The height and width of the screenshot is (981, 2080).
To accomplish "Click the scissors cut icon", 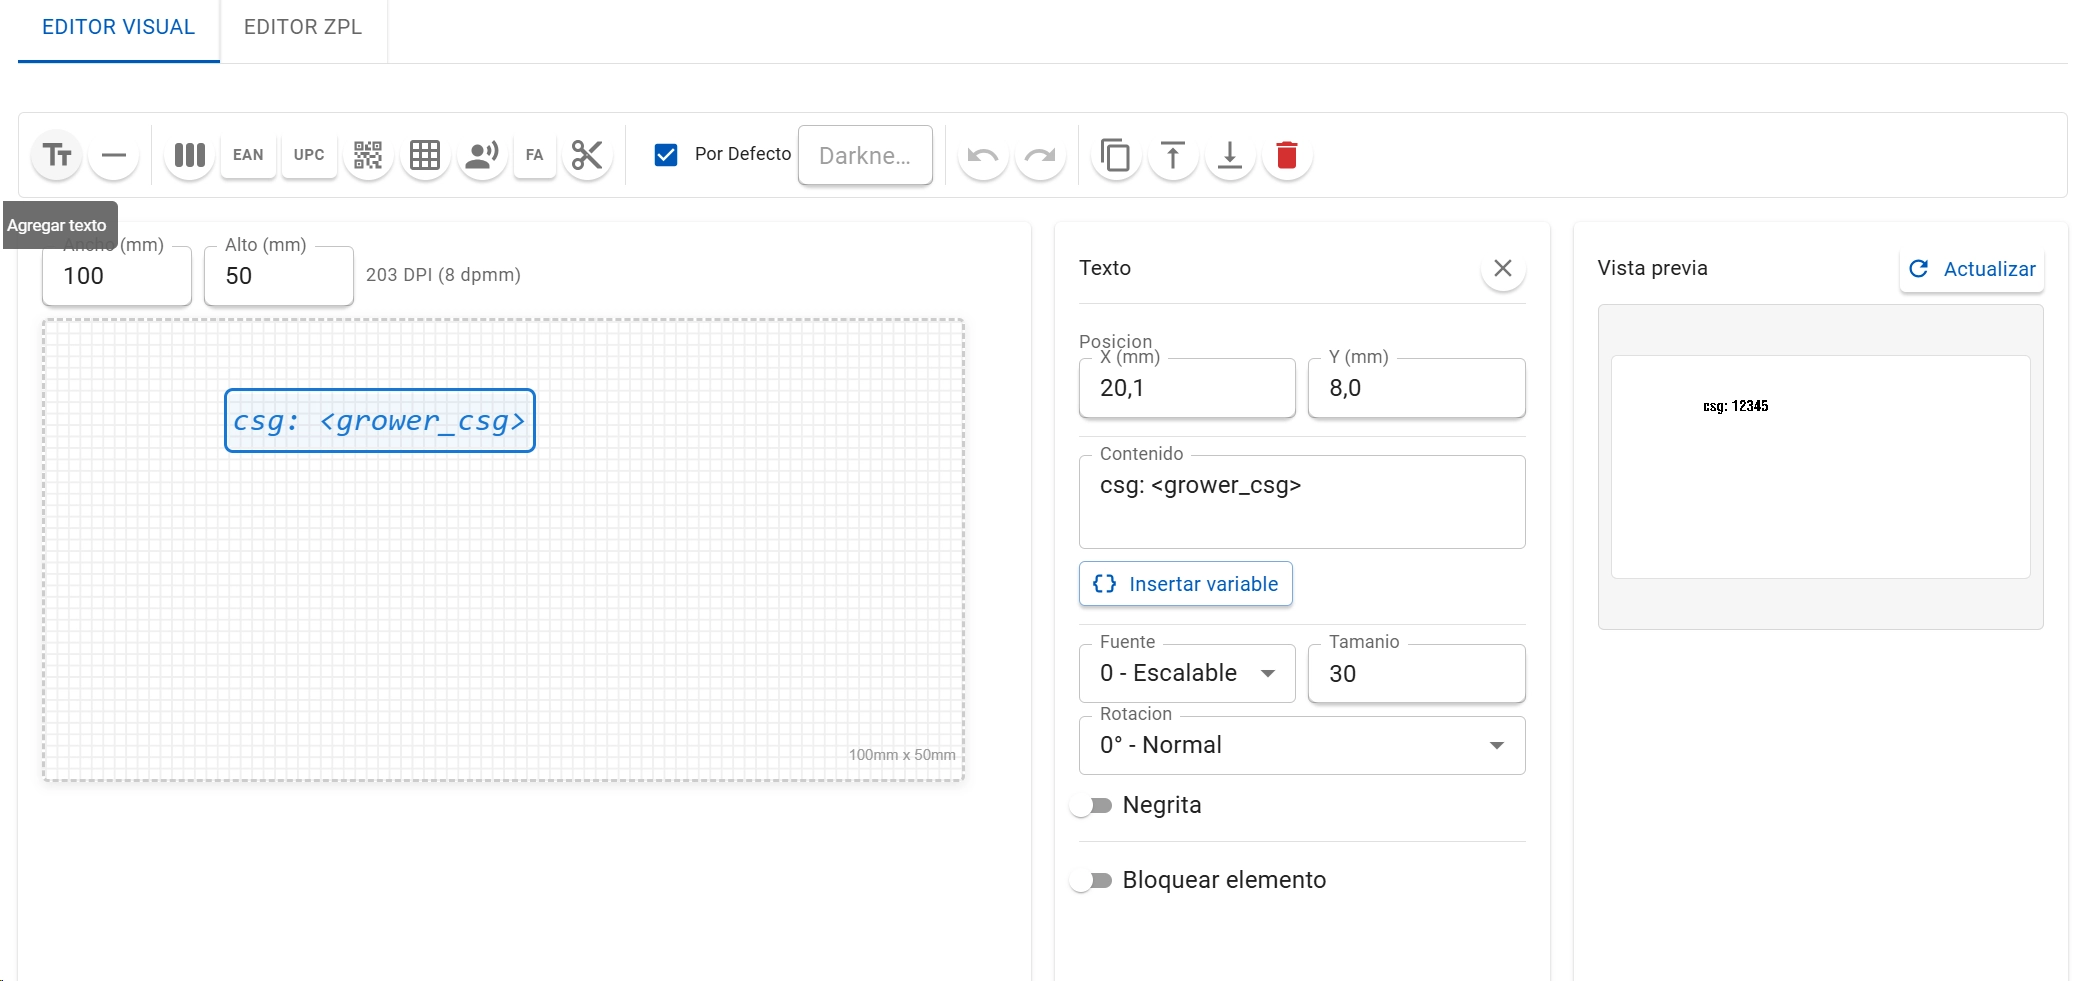I will [x=587, y=155].
